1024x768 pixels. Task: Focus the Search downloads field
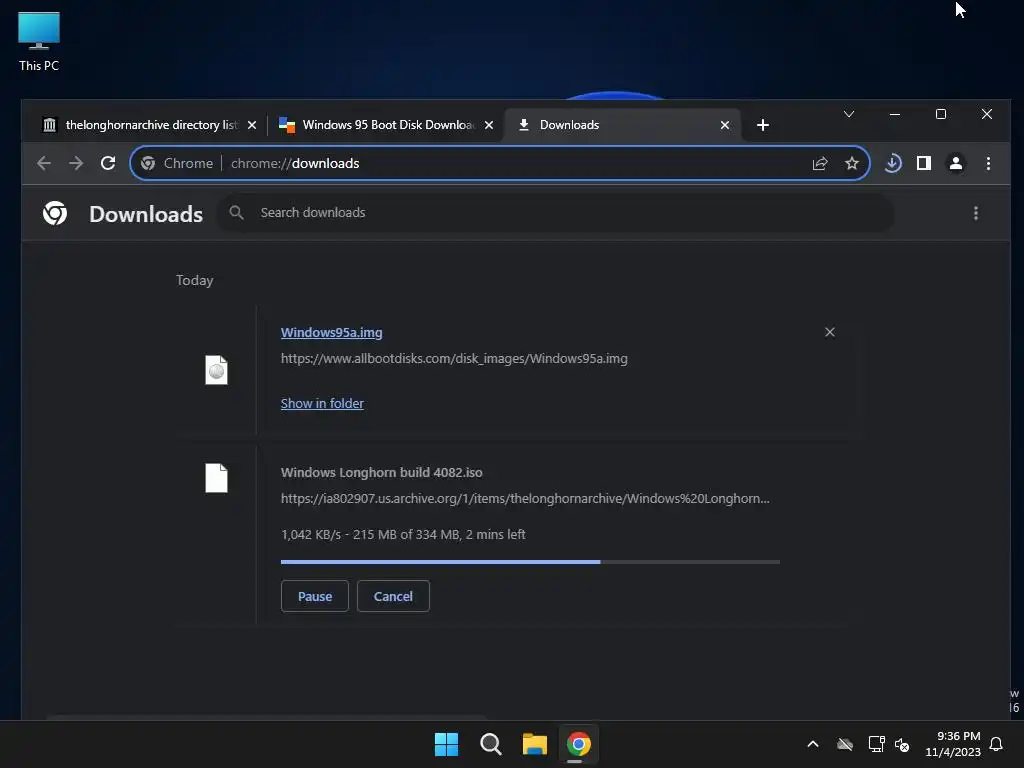pyautogui.click(x=555, y=213)
